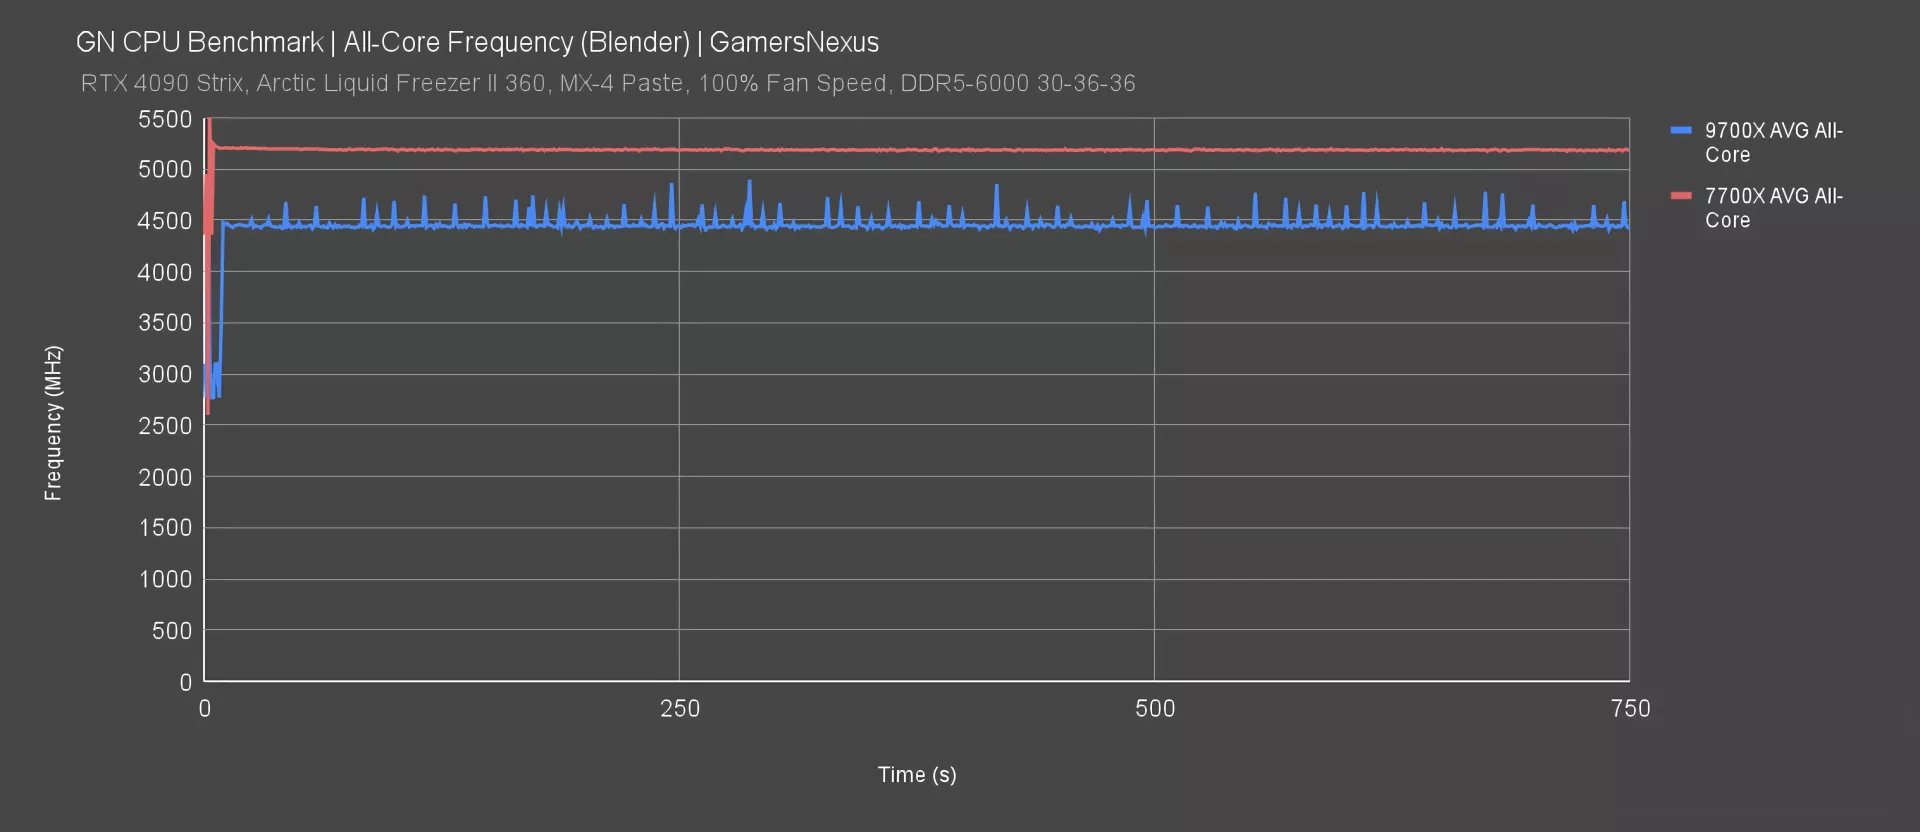
Task: Click the 5500 label on the y-axis
Action: (x=165, y=119)
